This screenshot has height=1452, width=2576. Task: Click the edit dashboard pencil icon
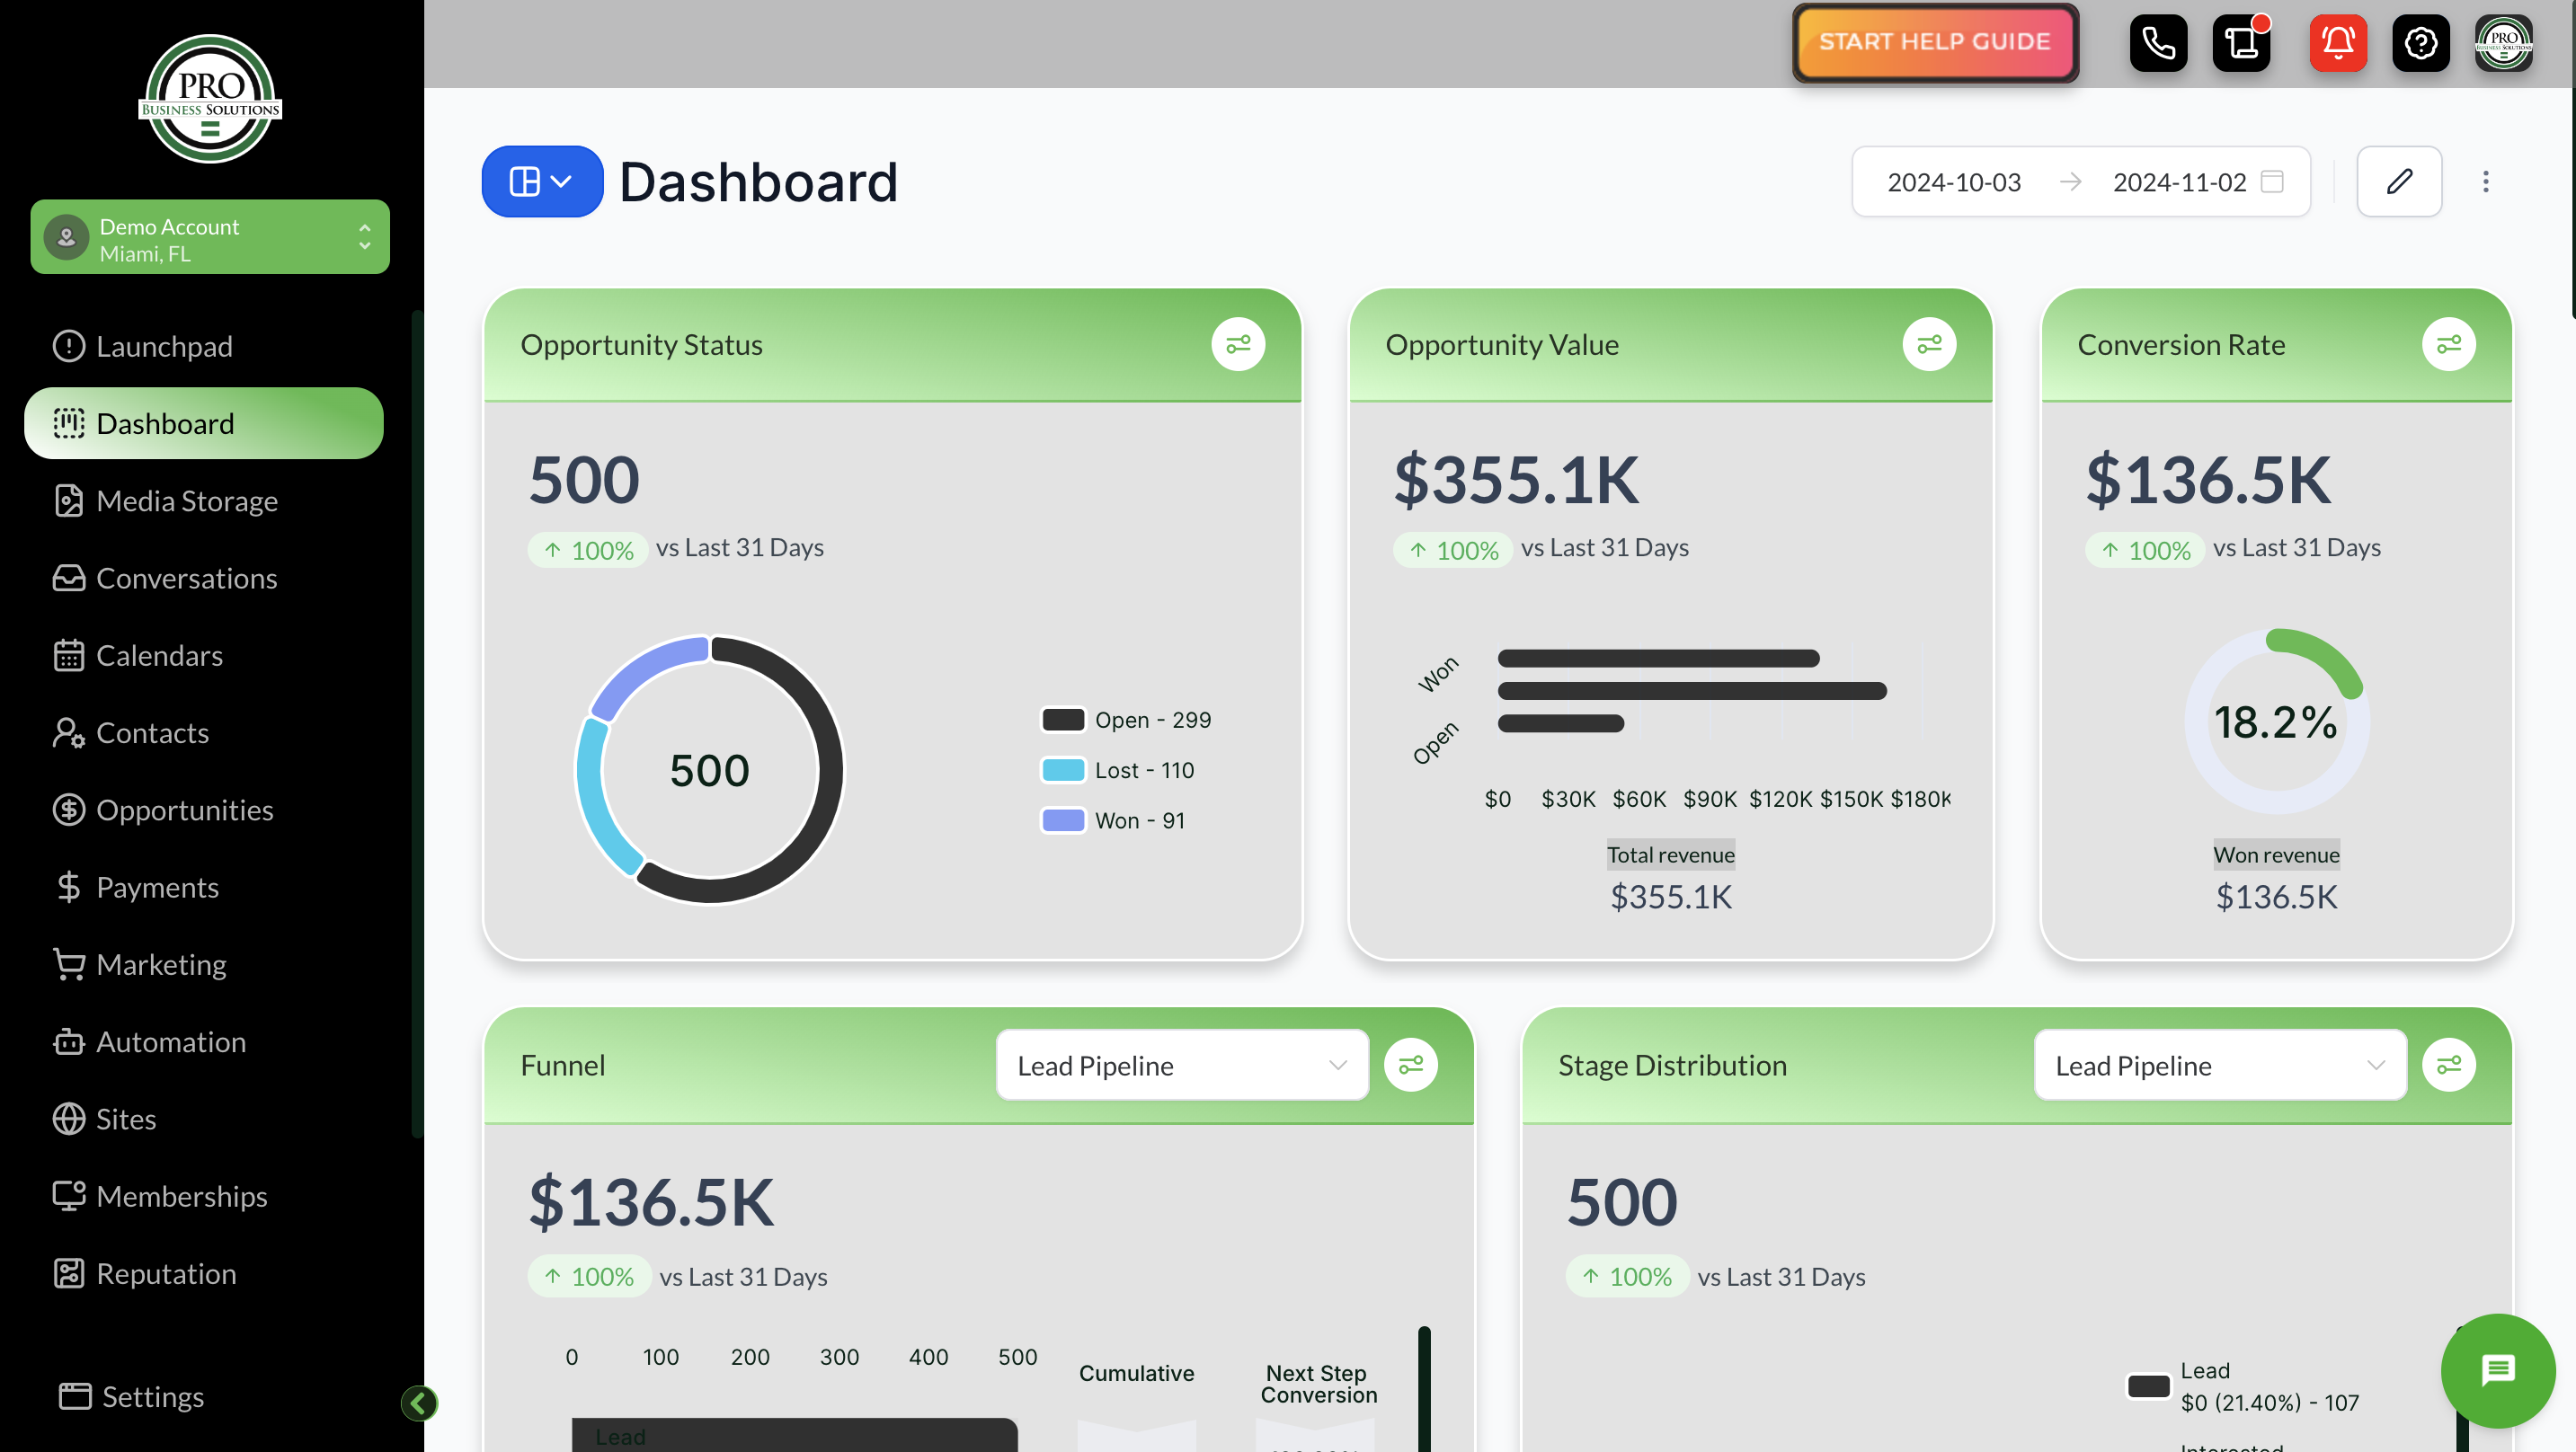point(2398,182)
